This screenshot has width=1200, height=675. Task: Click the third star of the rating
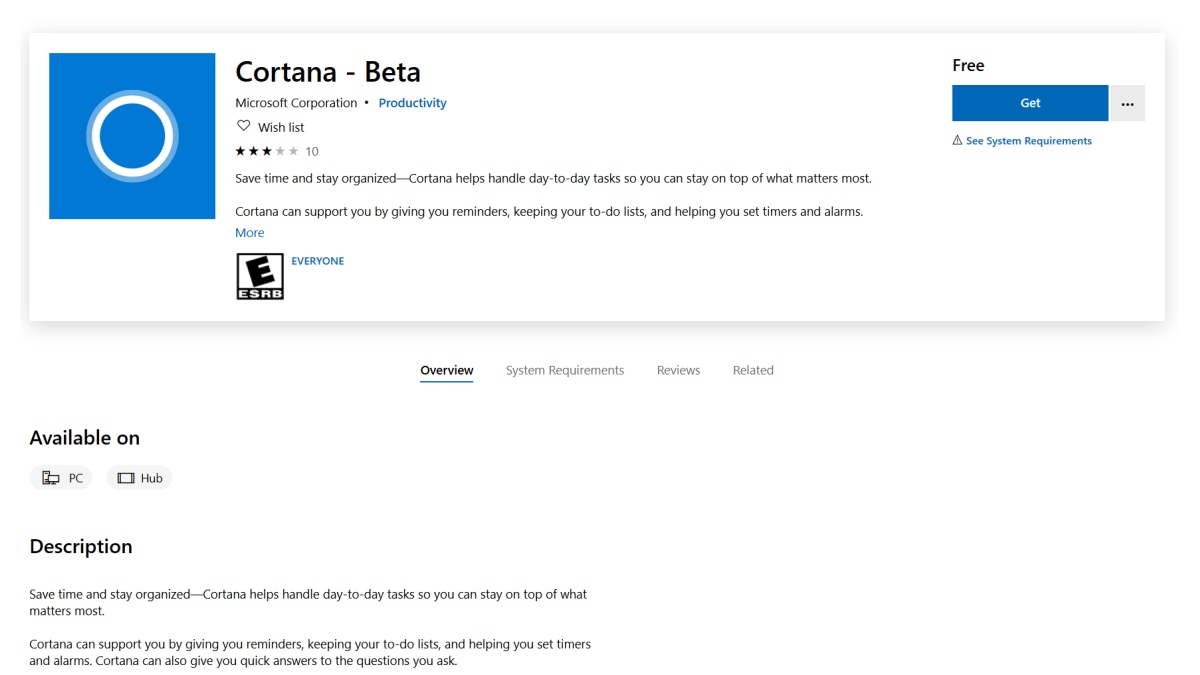coord(267,151)
